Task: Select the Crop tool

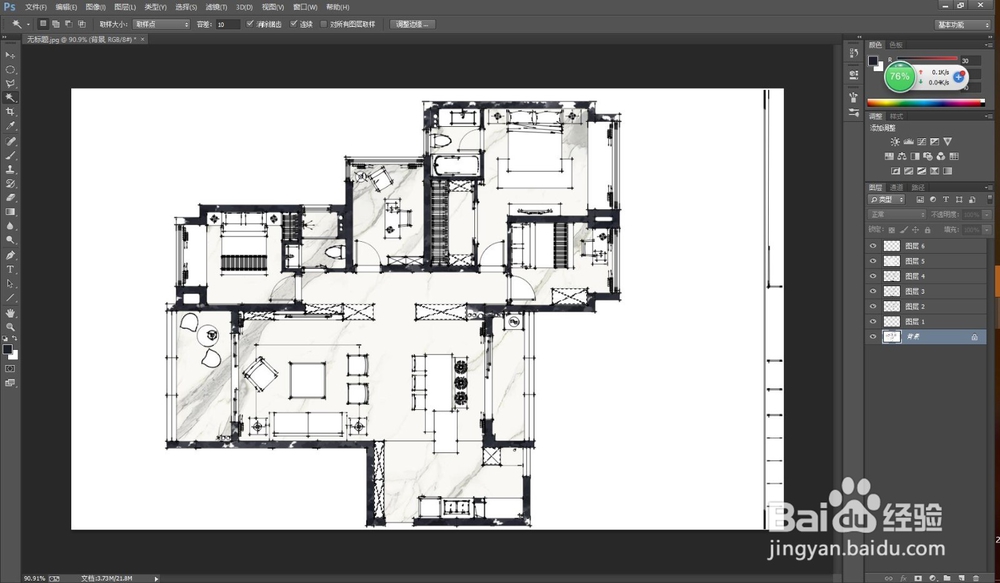Action: [x=10, y=112]
